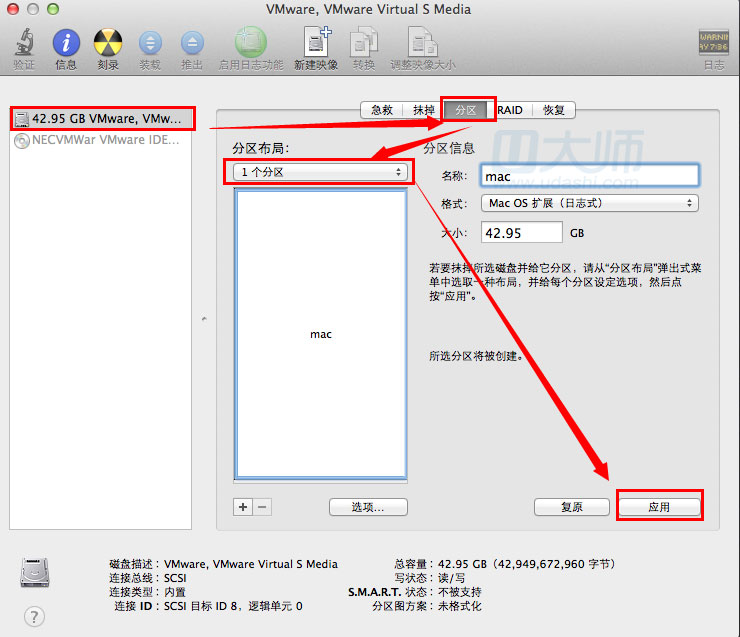This screenshot has height=637, width=740.
Task: Click the Apply (应用) button
Action: 659,507
